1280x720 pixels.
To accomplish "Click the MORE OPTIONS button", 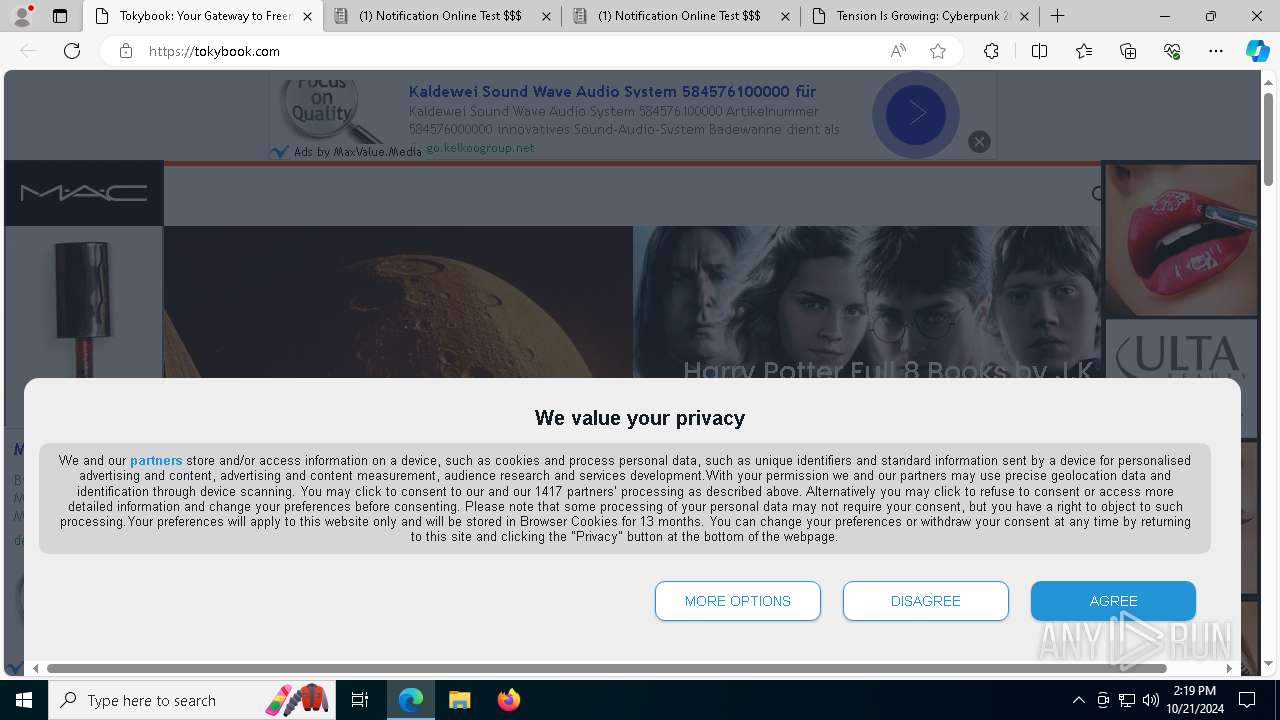I will tap(738, 601).
